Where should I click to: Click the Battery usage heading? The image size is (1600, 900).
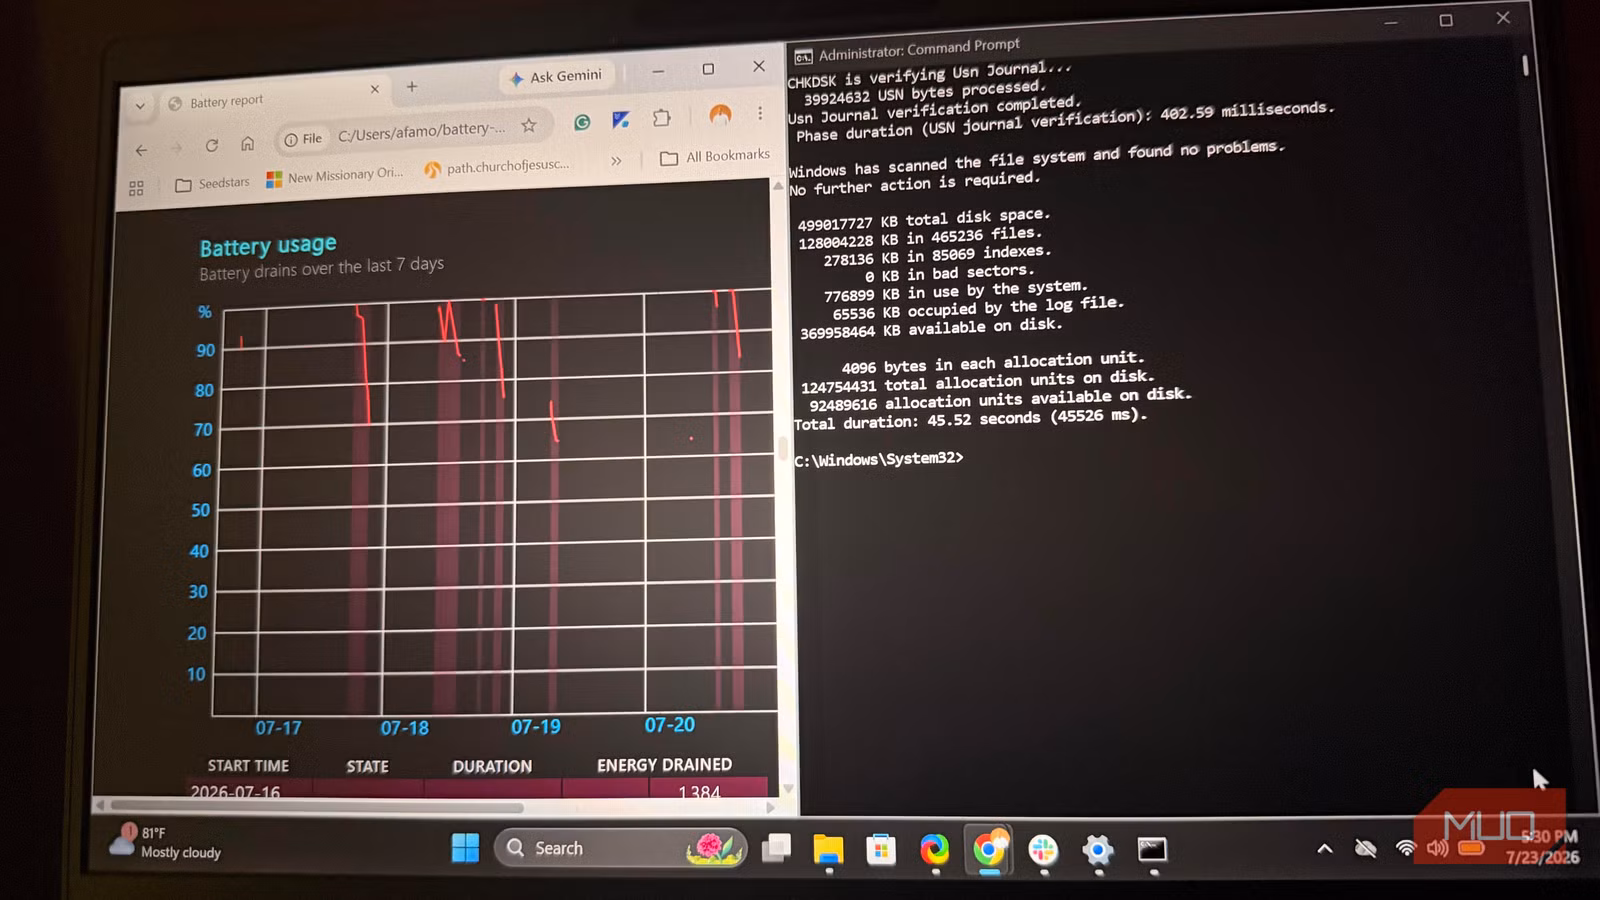pyautogui.click(x=268, y=246)
